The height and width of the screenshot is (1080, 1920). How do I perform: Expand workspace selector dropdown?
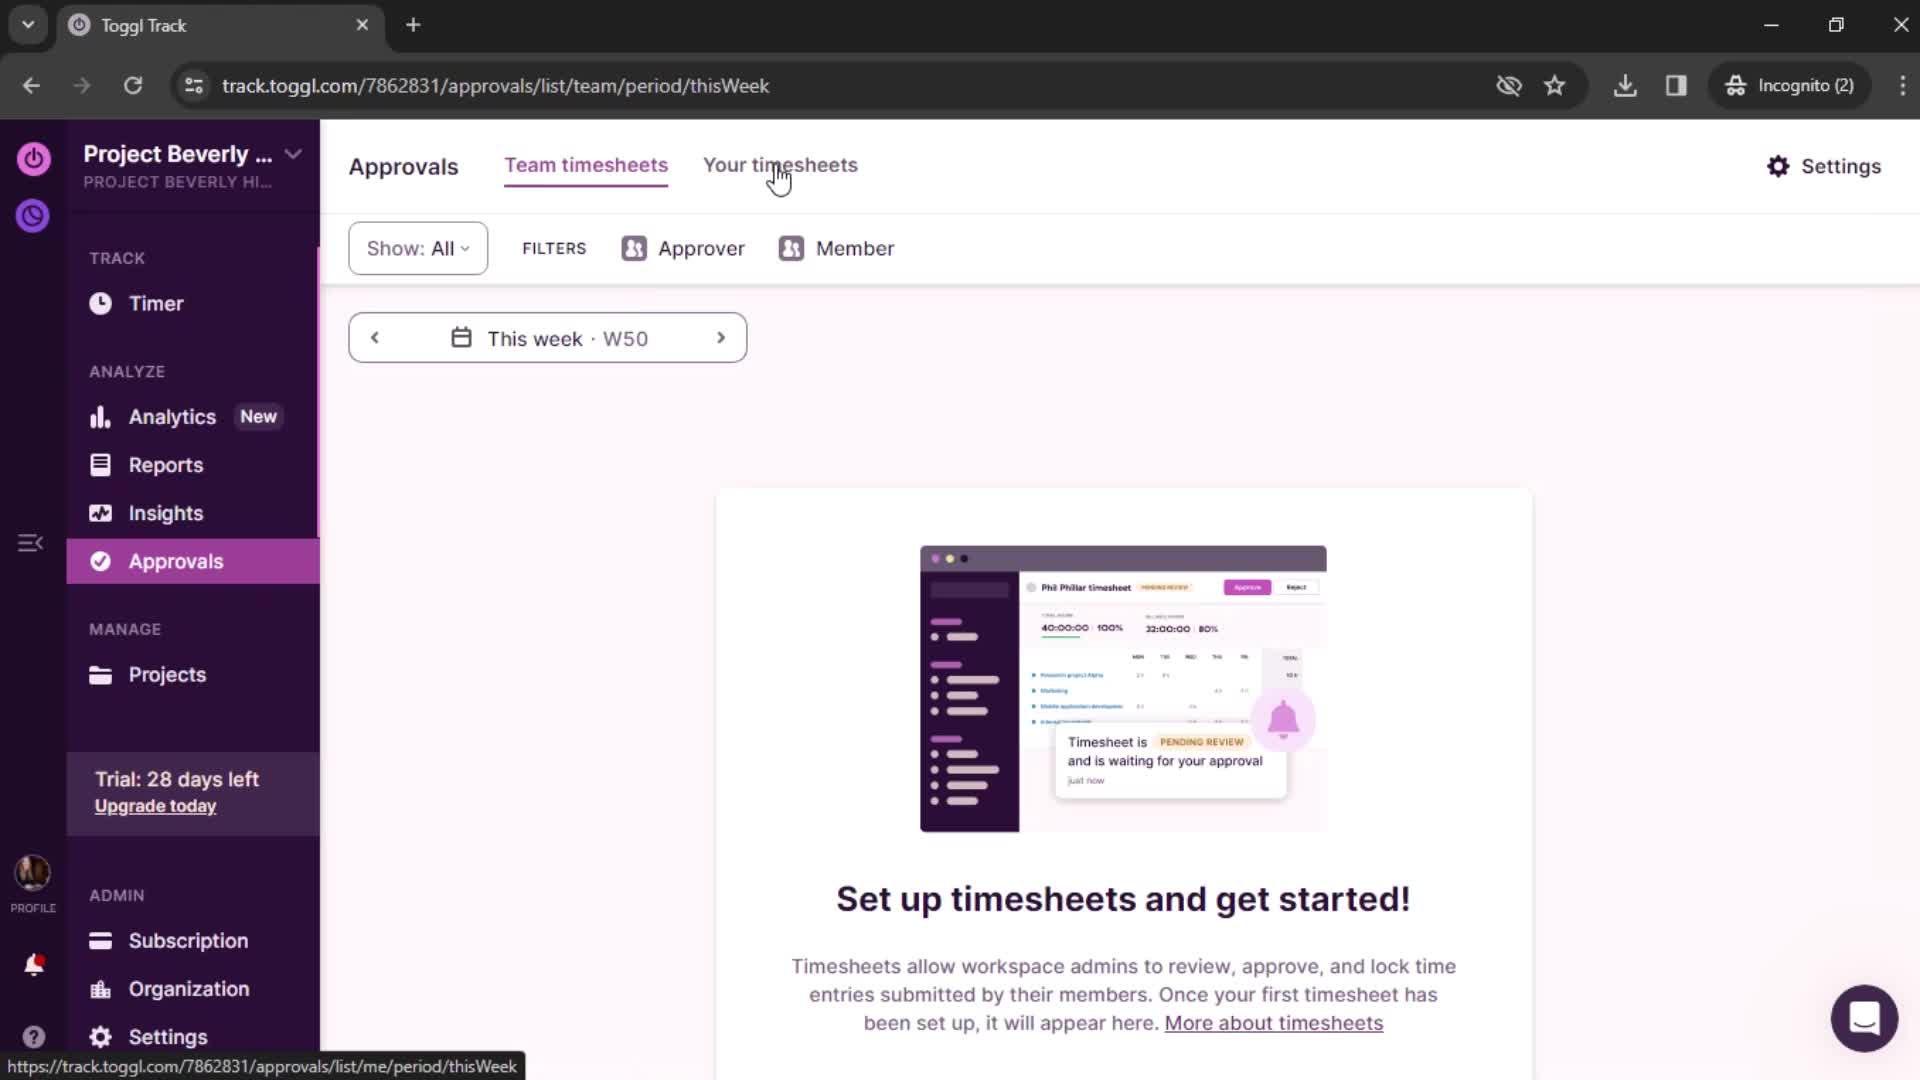pos(293,153)
